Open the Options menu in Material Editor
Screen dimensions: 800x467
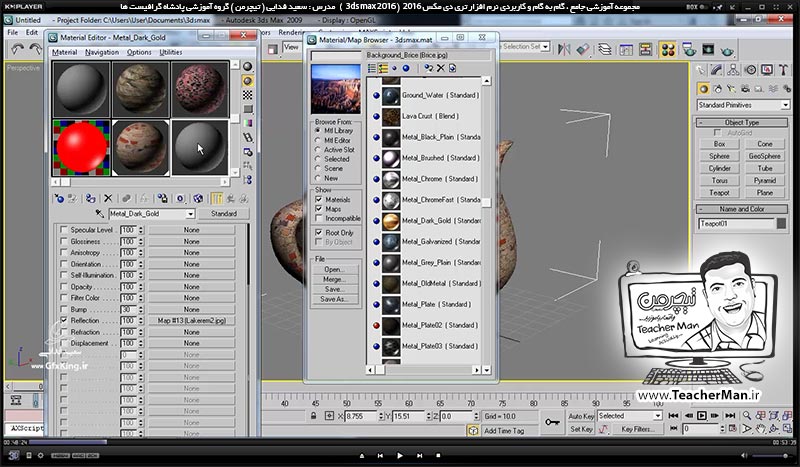pyautogui.click(x=139, y=52)
